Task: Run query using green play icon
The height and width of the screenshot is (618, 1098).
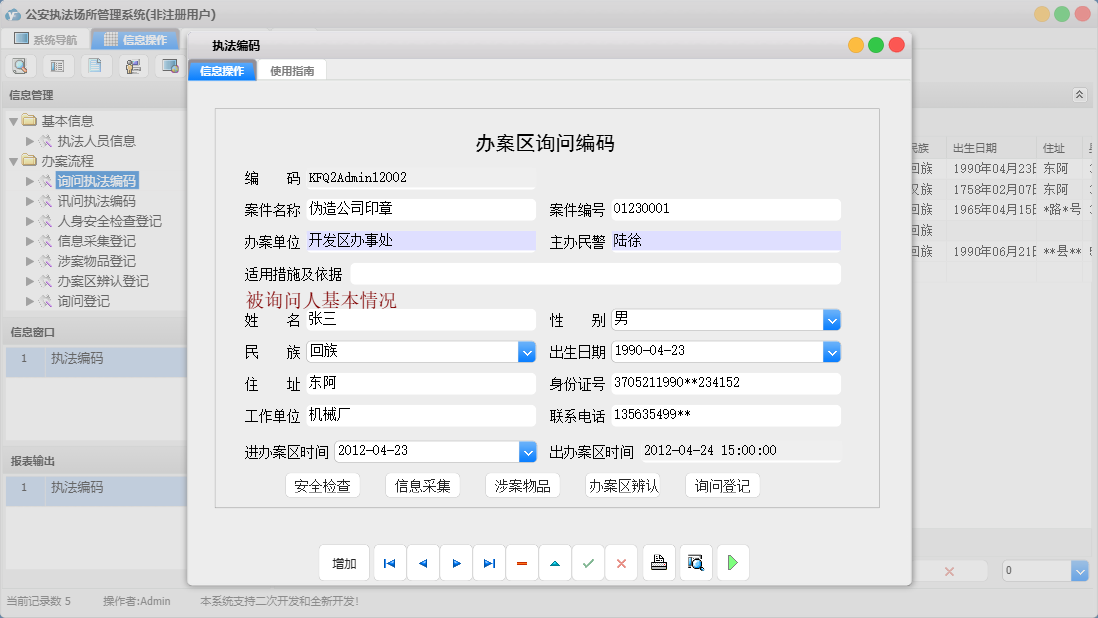Action: click(x=732, y=563)
